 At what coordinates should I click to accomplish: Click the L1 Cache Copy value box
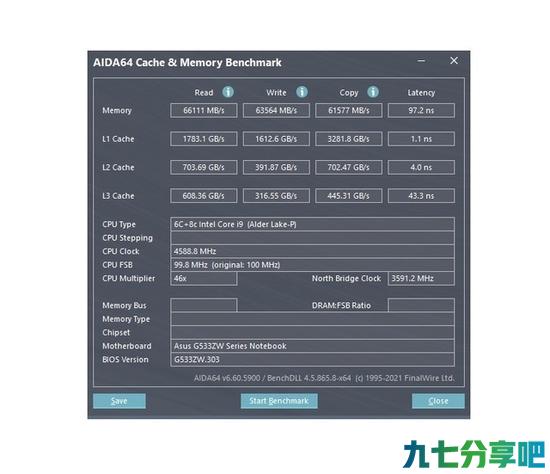pyautogui.click(x=349, y=139)
